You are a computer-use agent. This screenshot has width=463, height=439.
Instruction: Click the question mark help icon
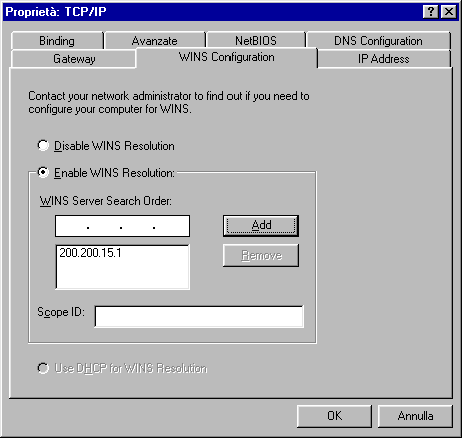click(431, 12)
